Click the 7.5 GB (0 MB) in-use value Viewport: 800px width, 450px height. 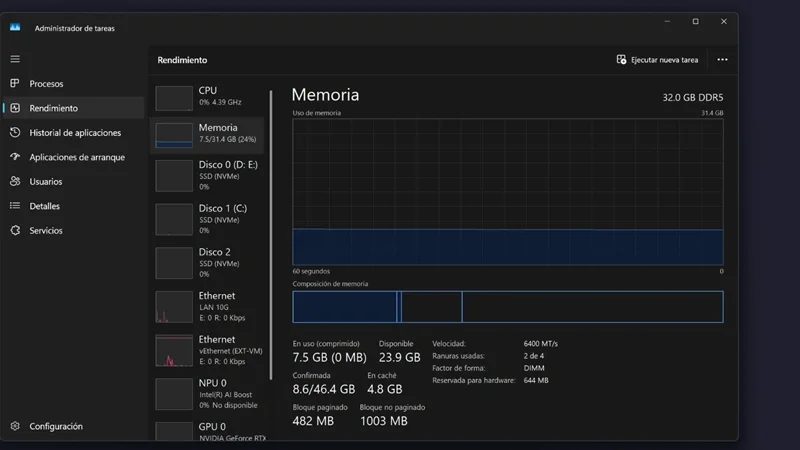[330, 358]
